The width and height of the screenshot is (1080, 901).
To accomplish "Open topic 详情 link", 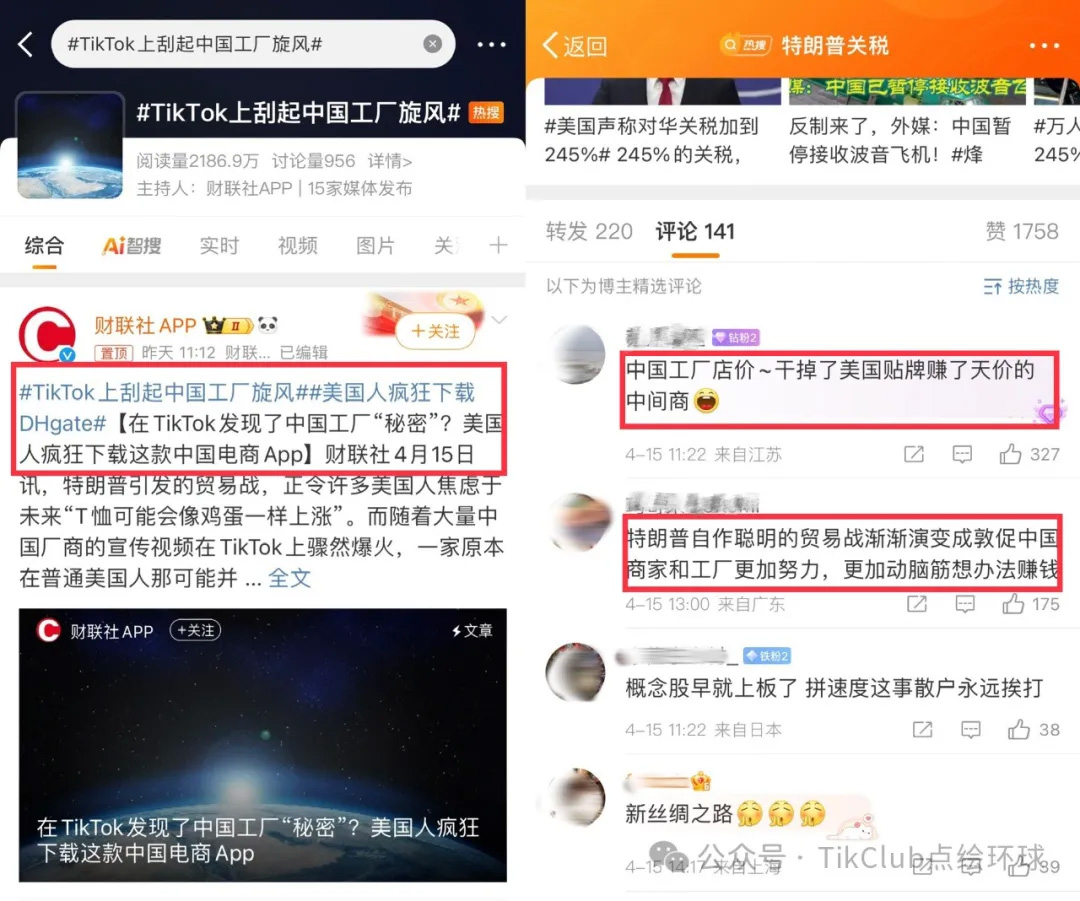I will (x=390, y=161).
